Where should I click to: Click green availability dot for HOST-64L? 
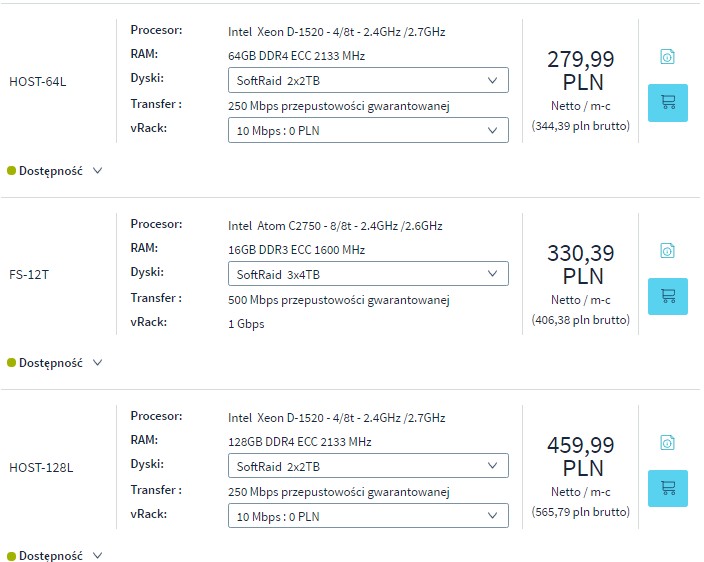pos(12,171)
